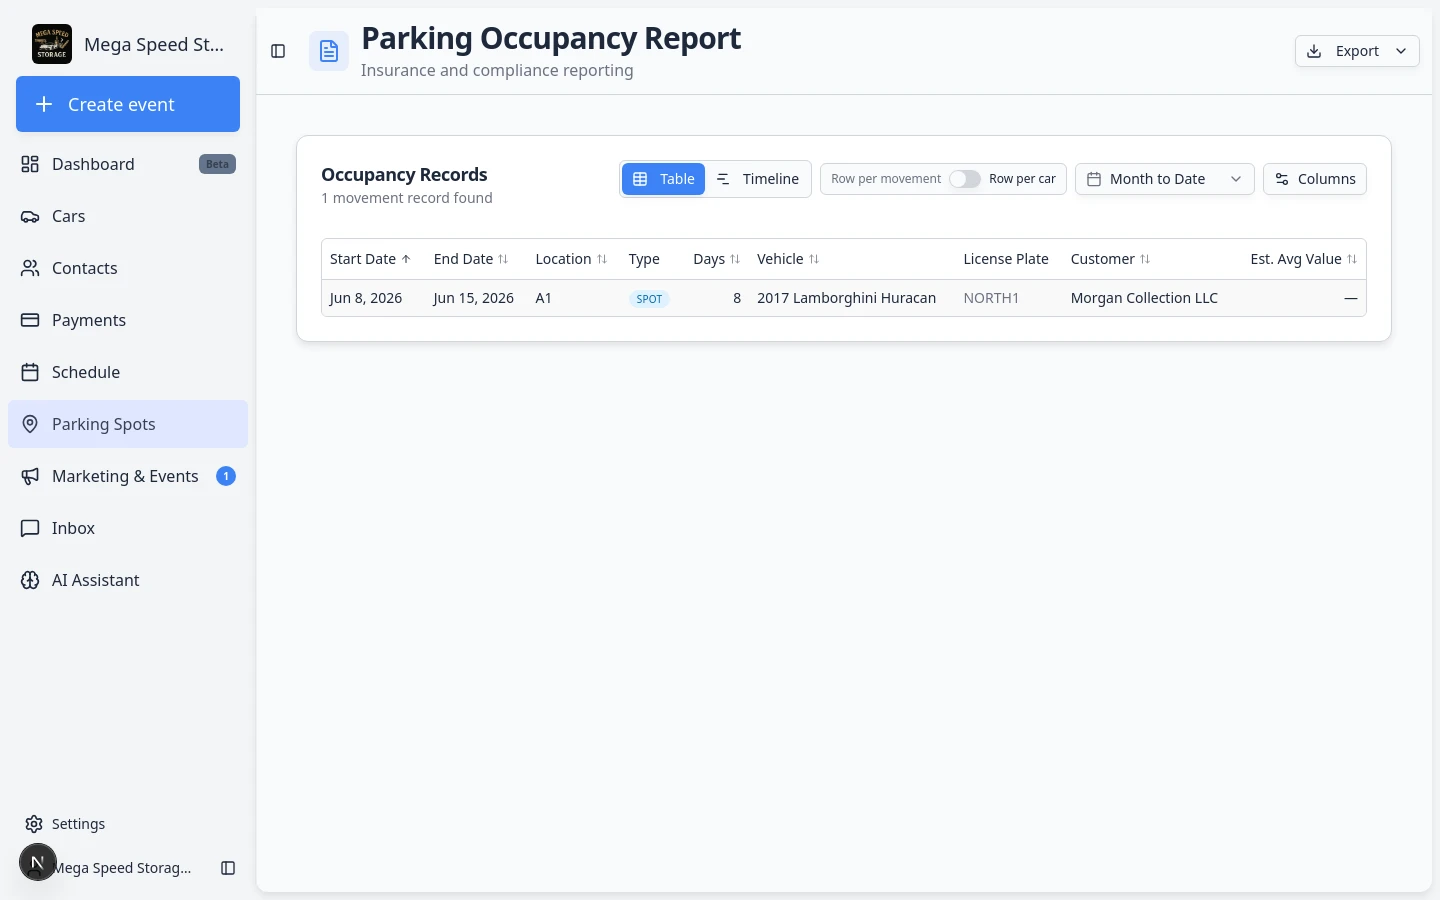
Task: Switch to Table view
Action: 664,179
